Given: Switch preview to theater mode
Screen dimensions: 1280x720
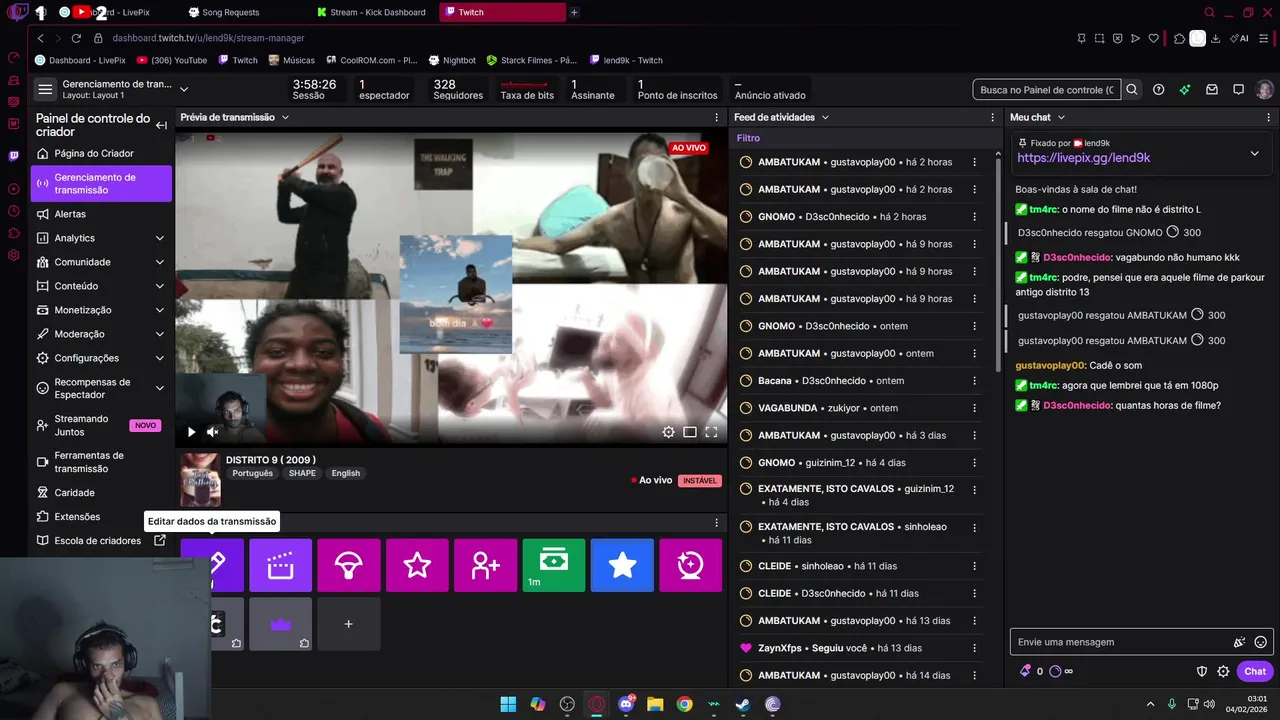Looking at the screenshot, I should (690, 432).
